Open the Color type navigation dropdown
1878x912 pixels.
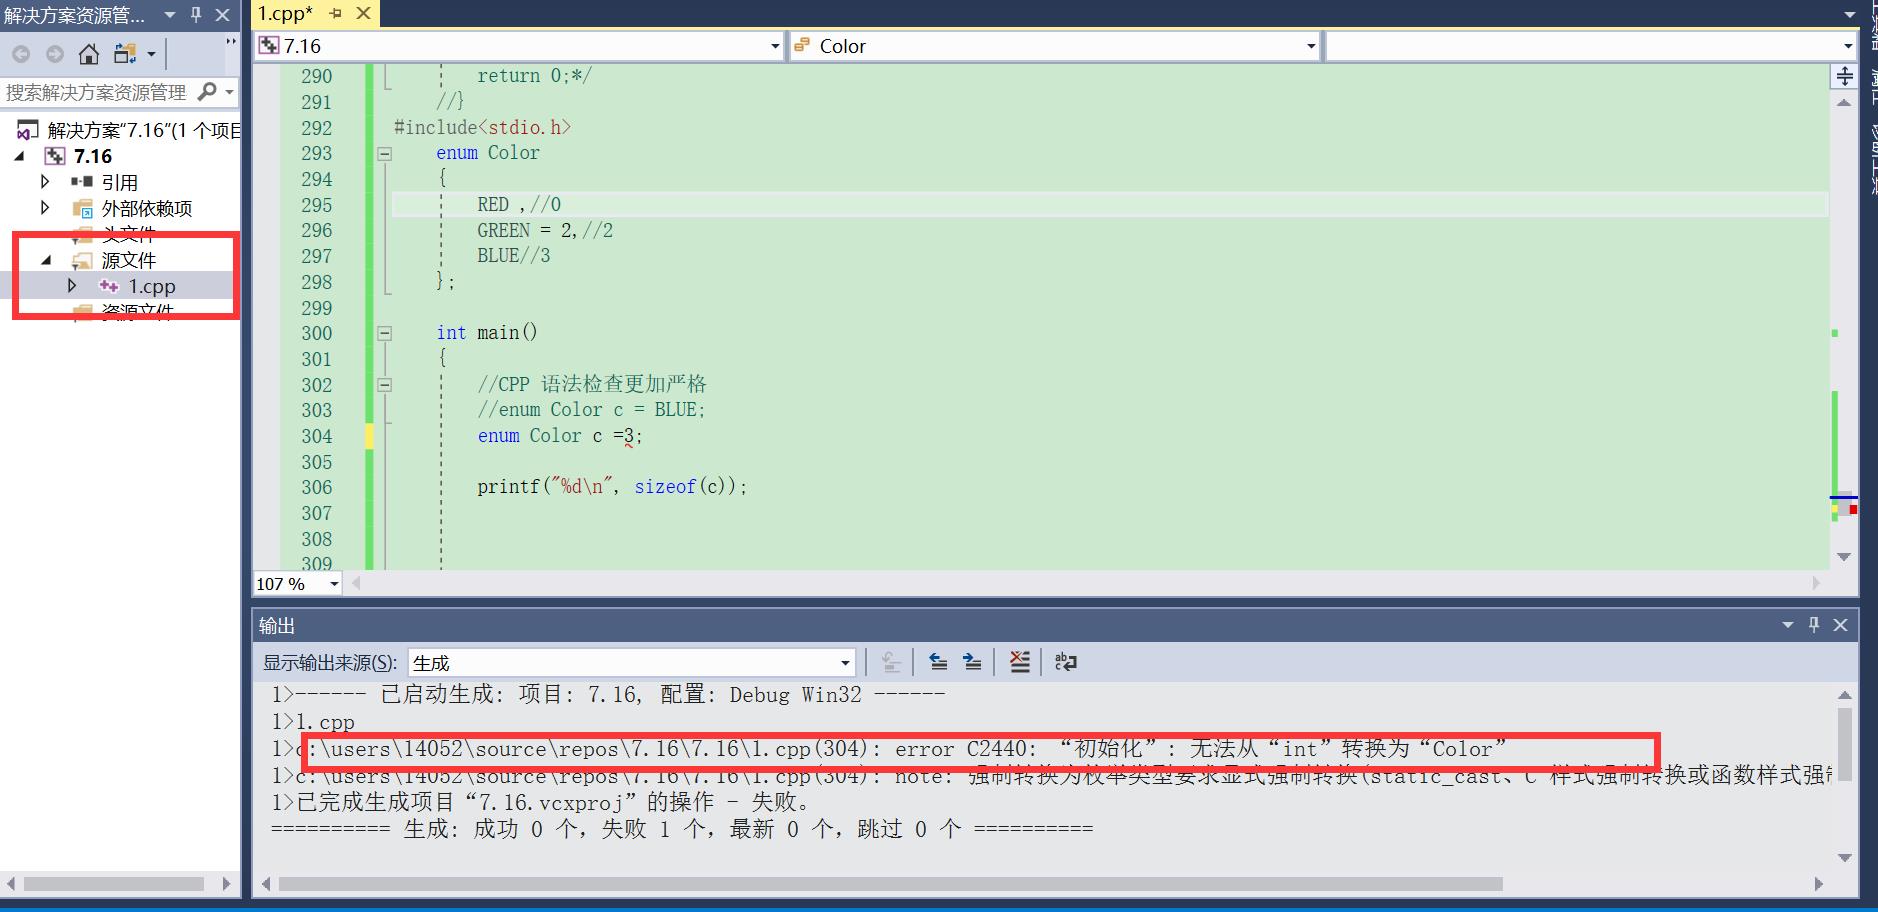click(1310, 46)
